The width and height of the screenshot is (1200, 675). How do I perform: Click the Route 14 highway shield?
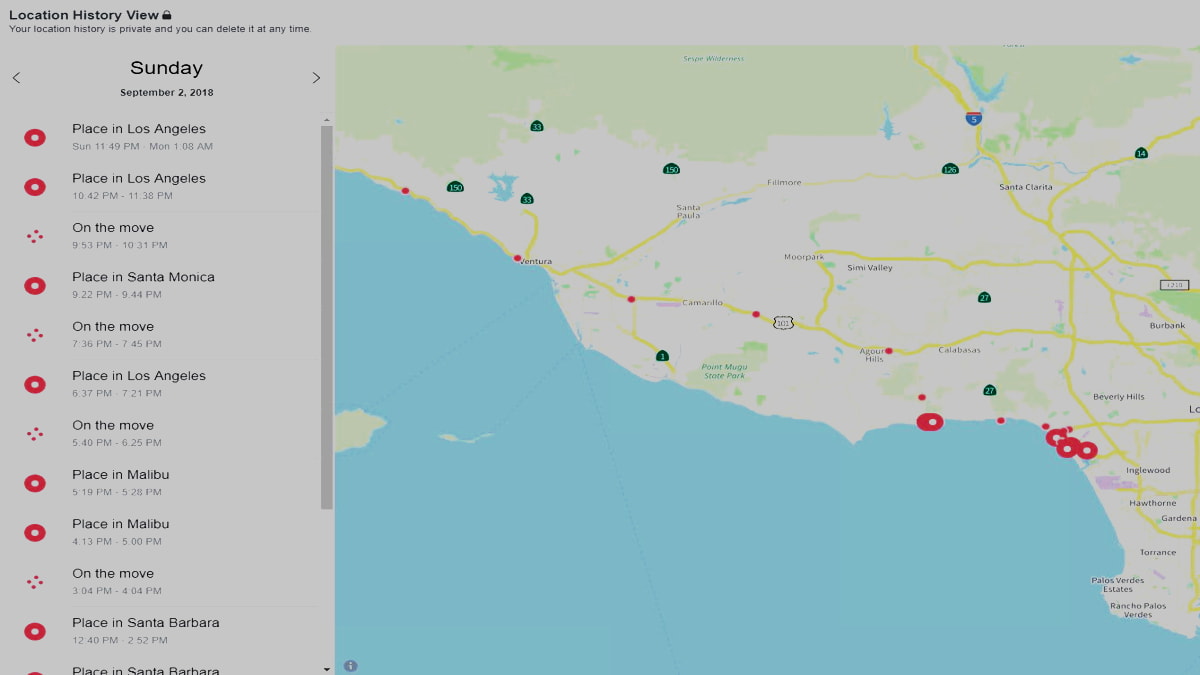1141,153
